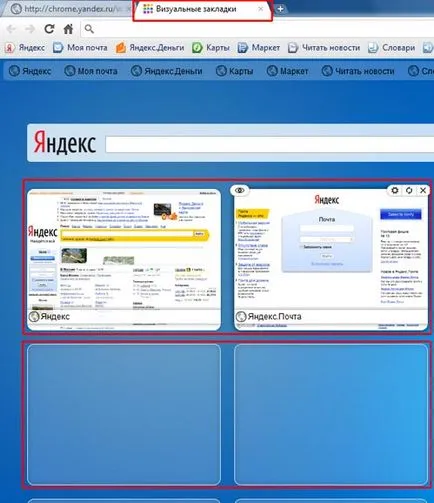Click empty bookmark slot below Яндекс.Почта thumbnail

(331, 415)
